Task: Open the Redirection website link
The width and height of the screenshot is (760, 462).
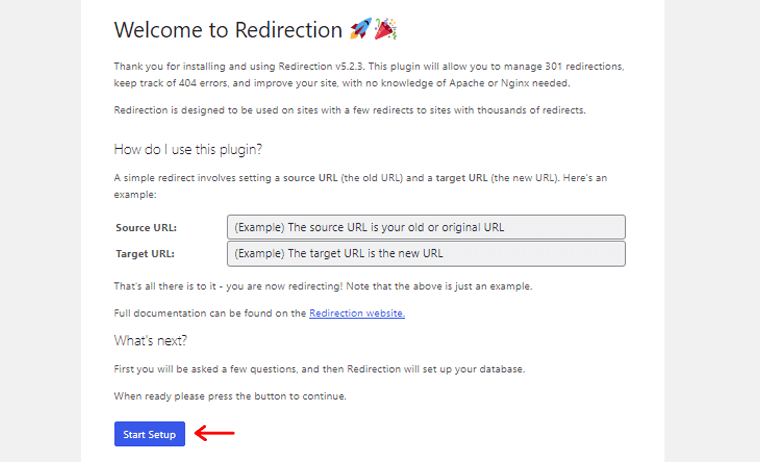Action: tap(357, 313)
